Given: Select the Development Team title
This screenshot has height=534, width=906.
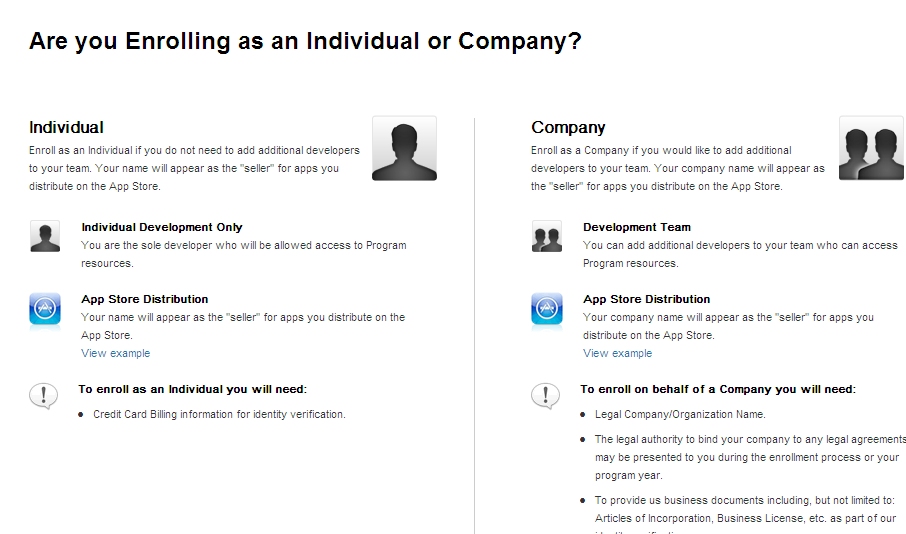Looking at the screenshot, I should (x=637, y=227).
